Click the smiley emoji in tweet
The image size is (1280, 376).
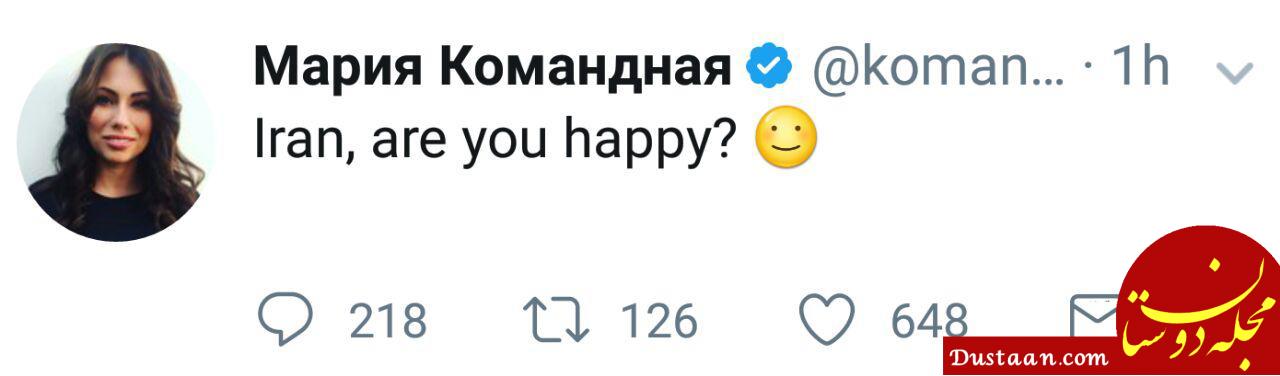point(787,141)
